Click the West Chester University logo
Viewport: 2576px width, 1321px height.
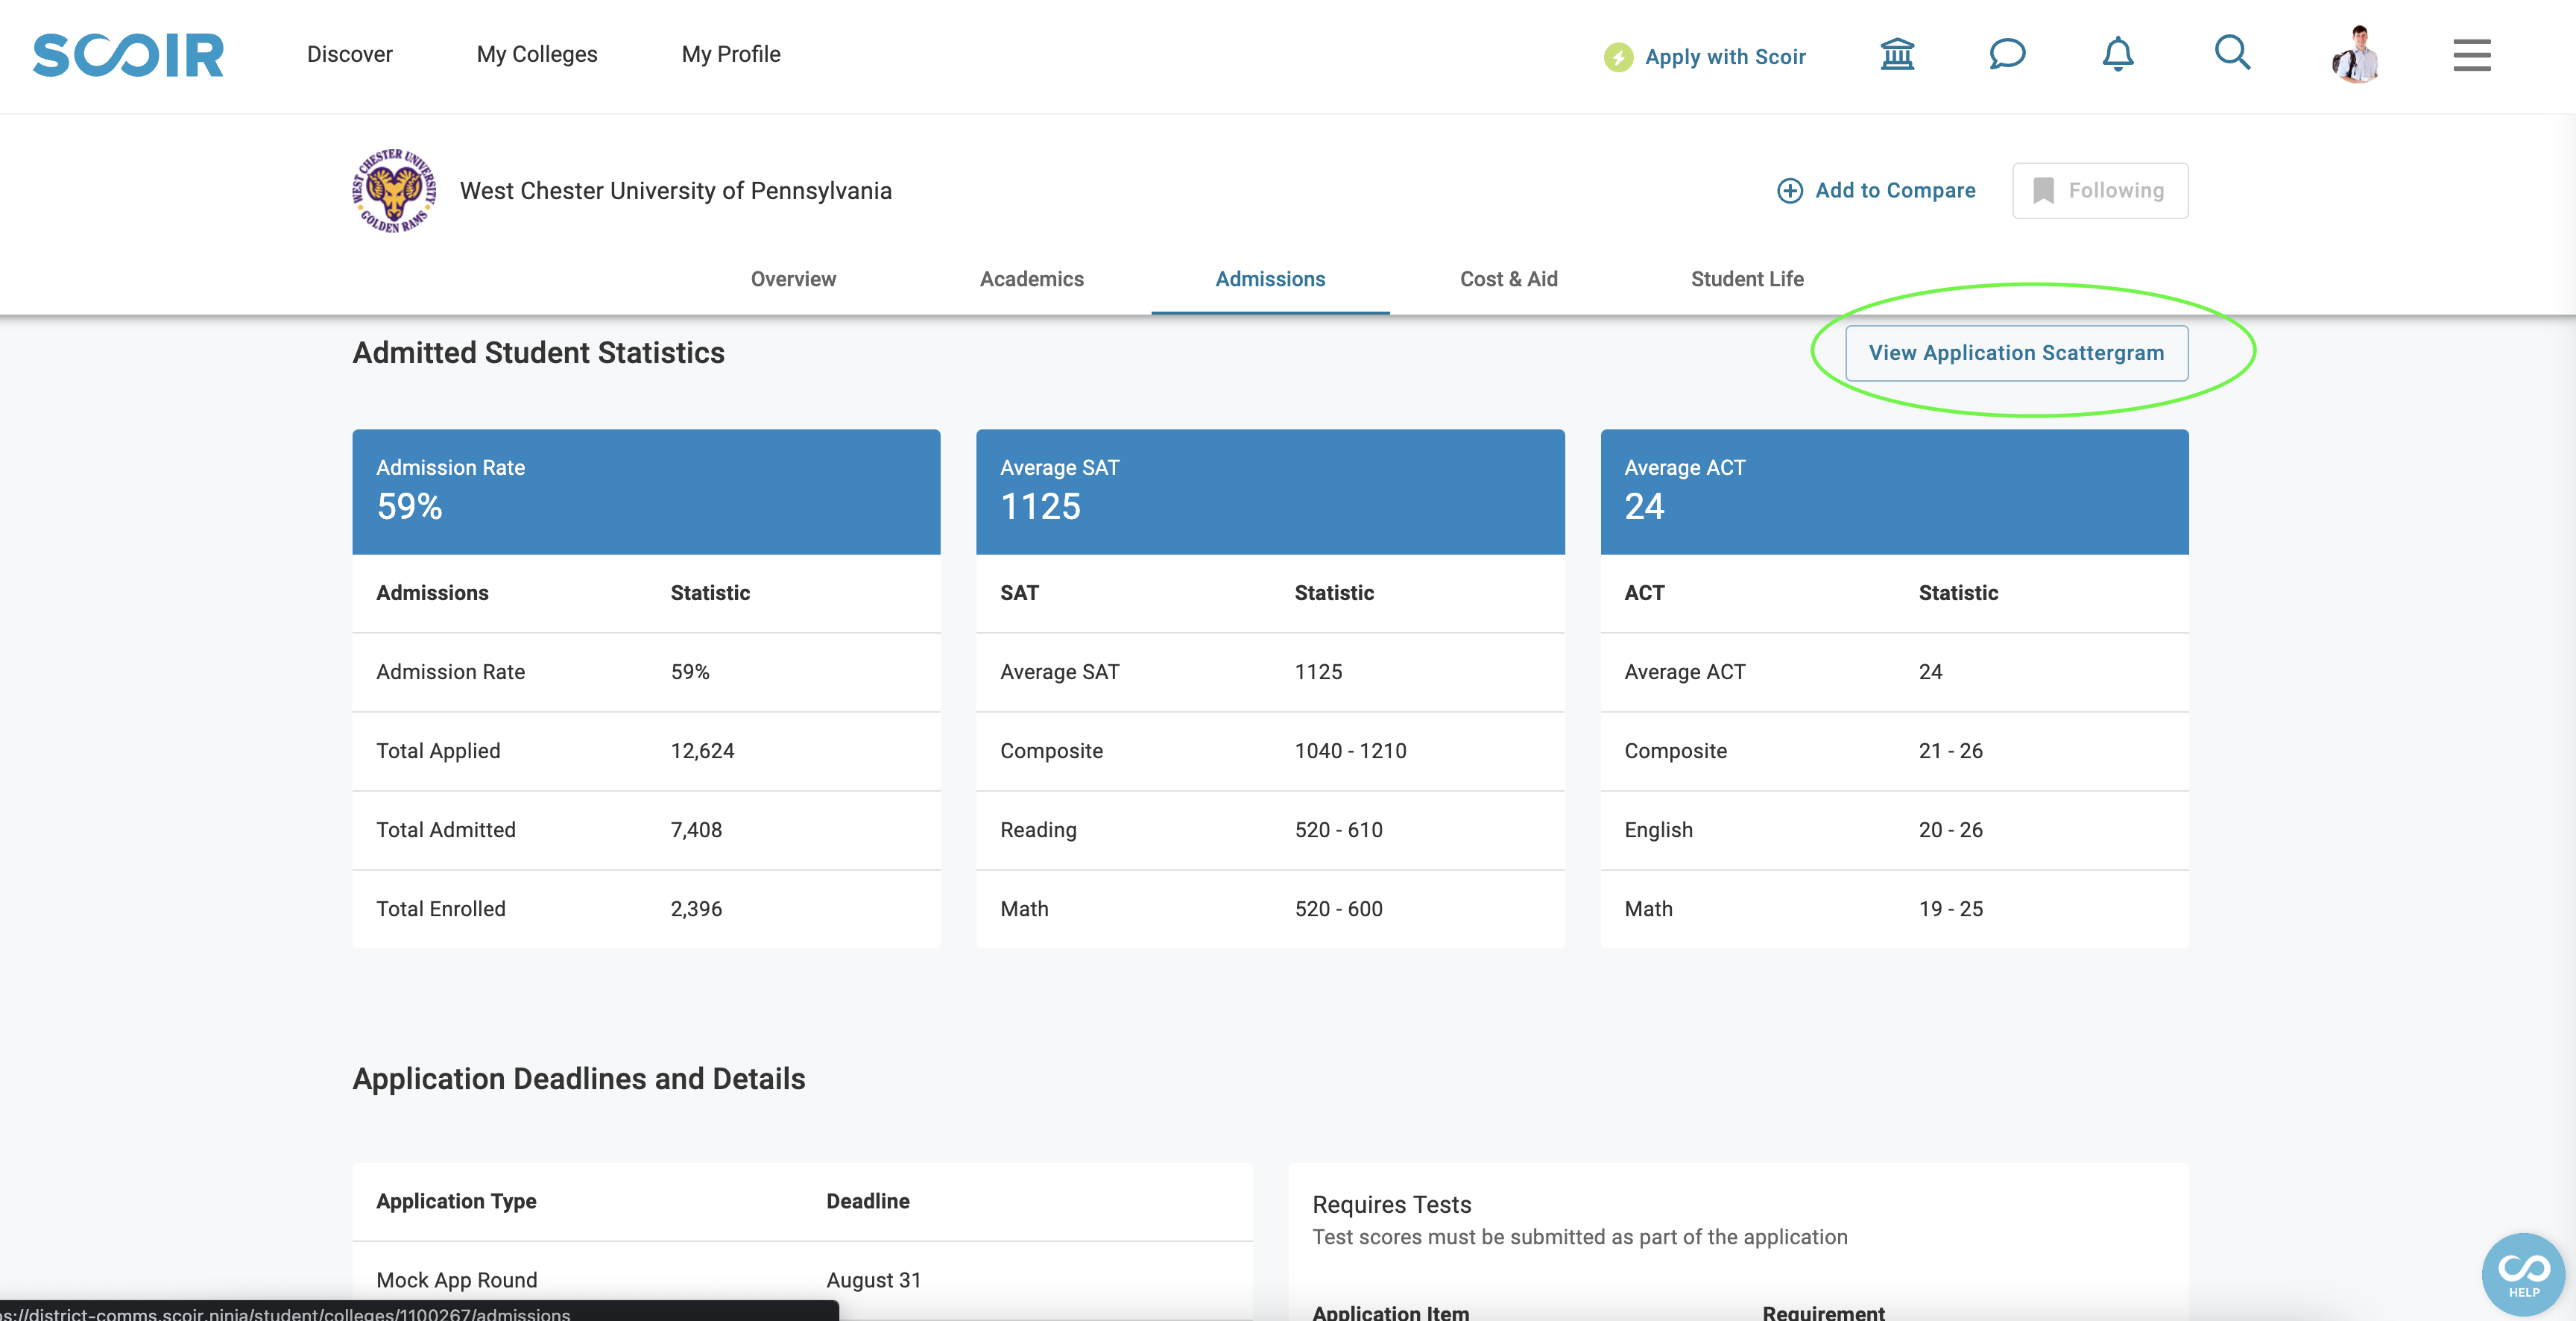[x=394, y=191]
